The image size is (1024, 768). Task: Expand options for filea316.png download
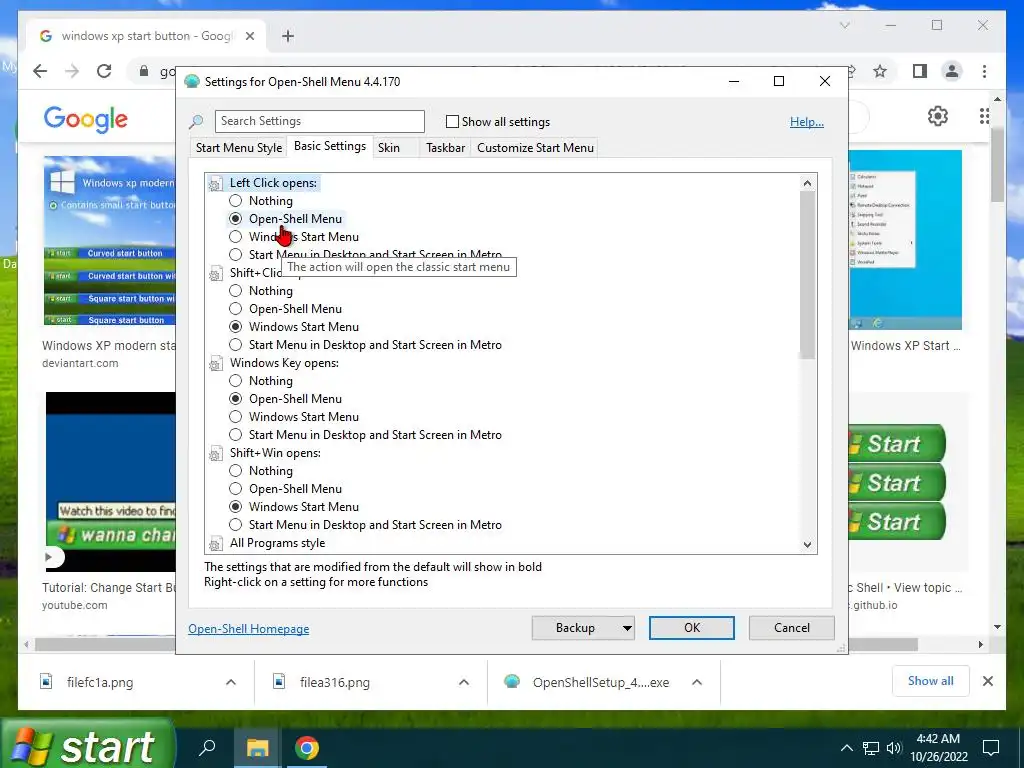coord(464,682)
